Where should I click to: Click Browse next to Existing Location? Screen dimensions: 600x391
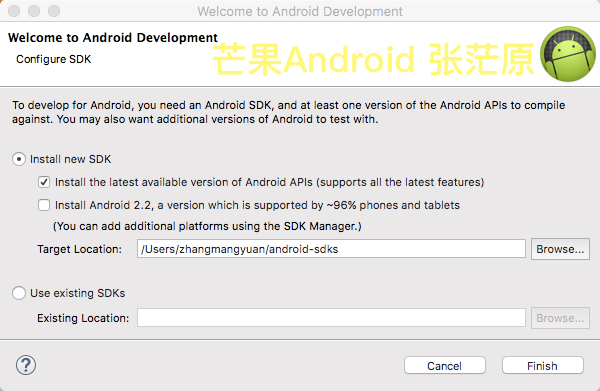(x=560, y=318)
